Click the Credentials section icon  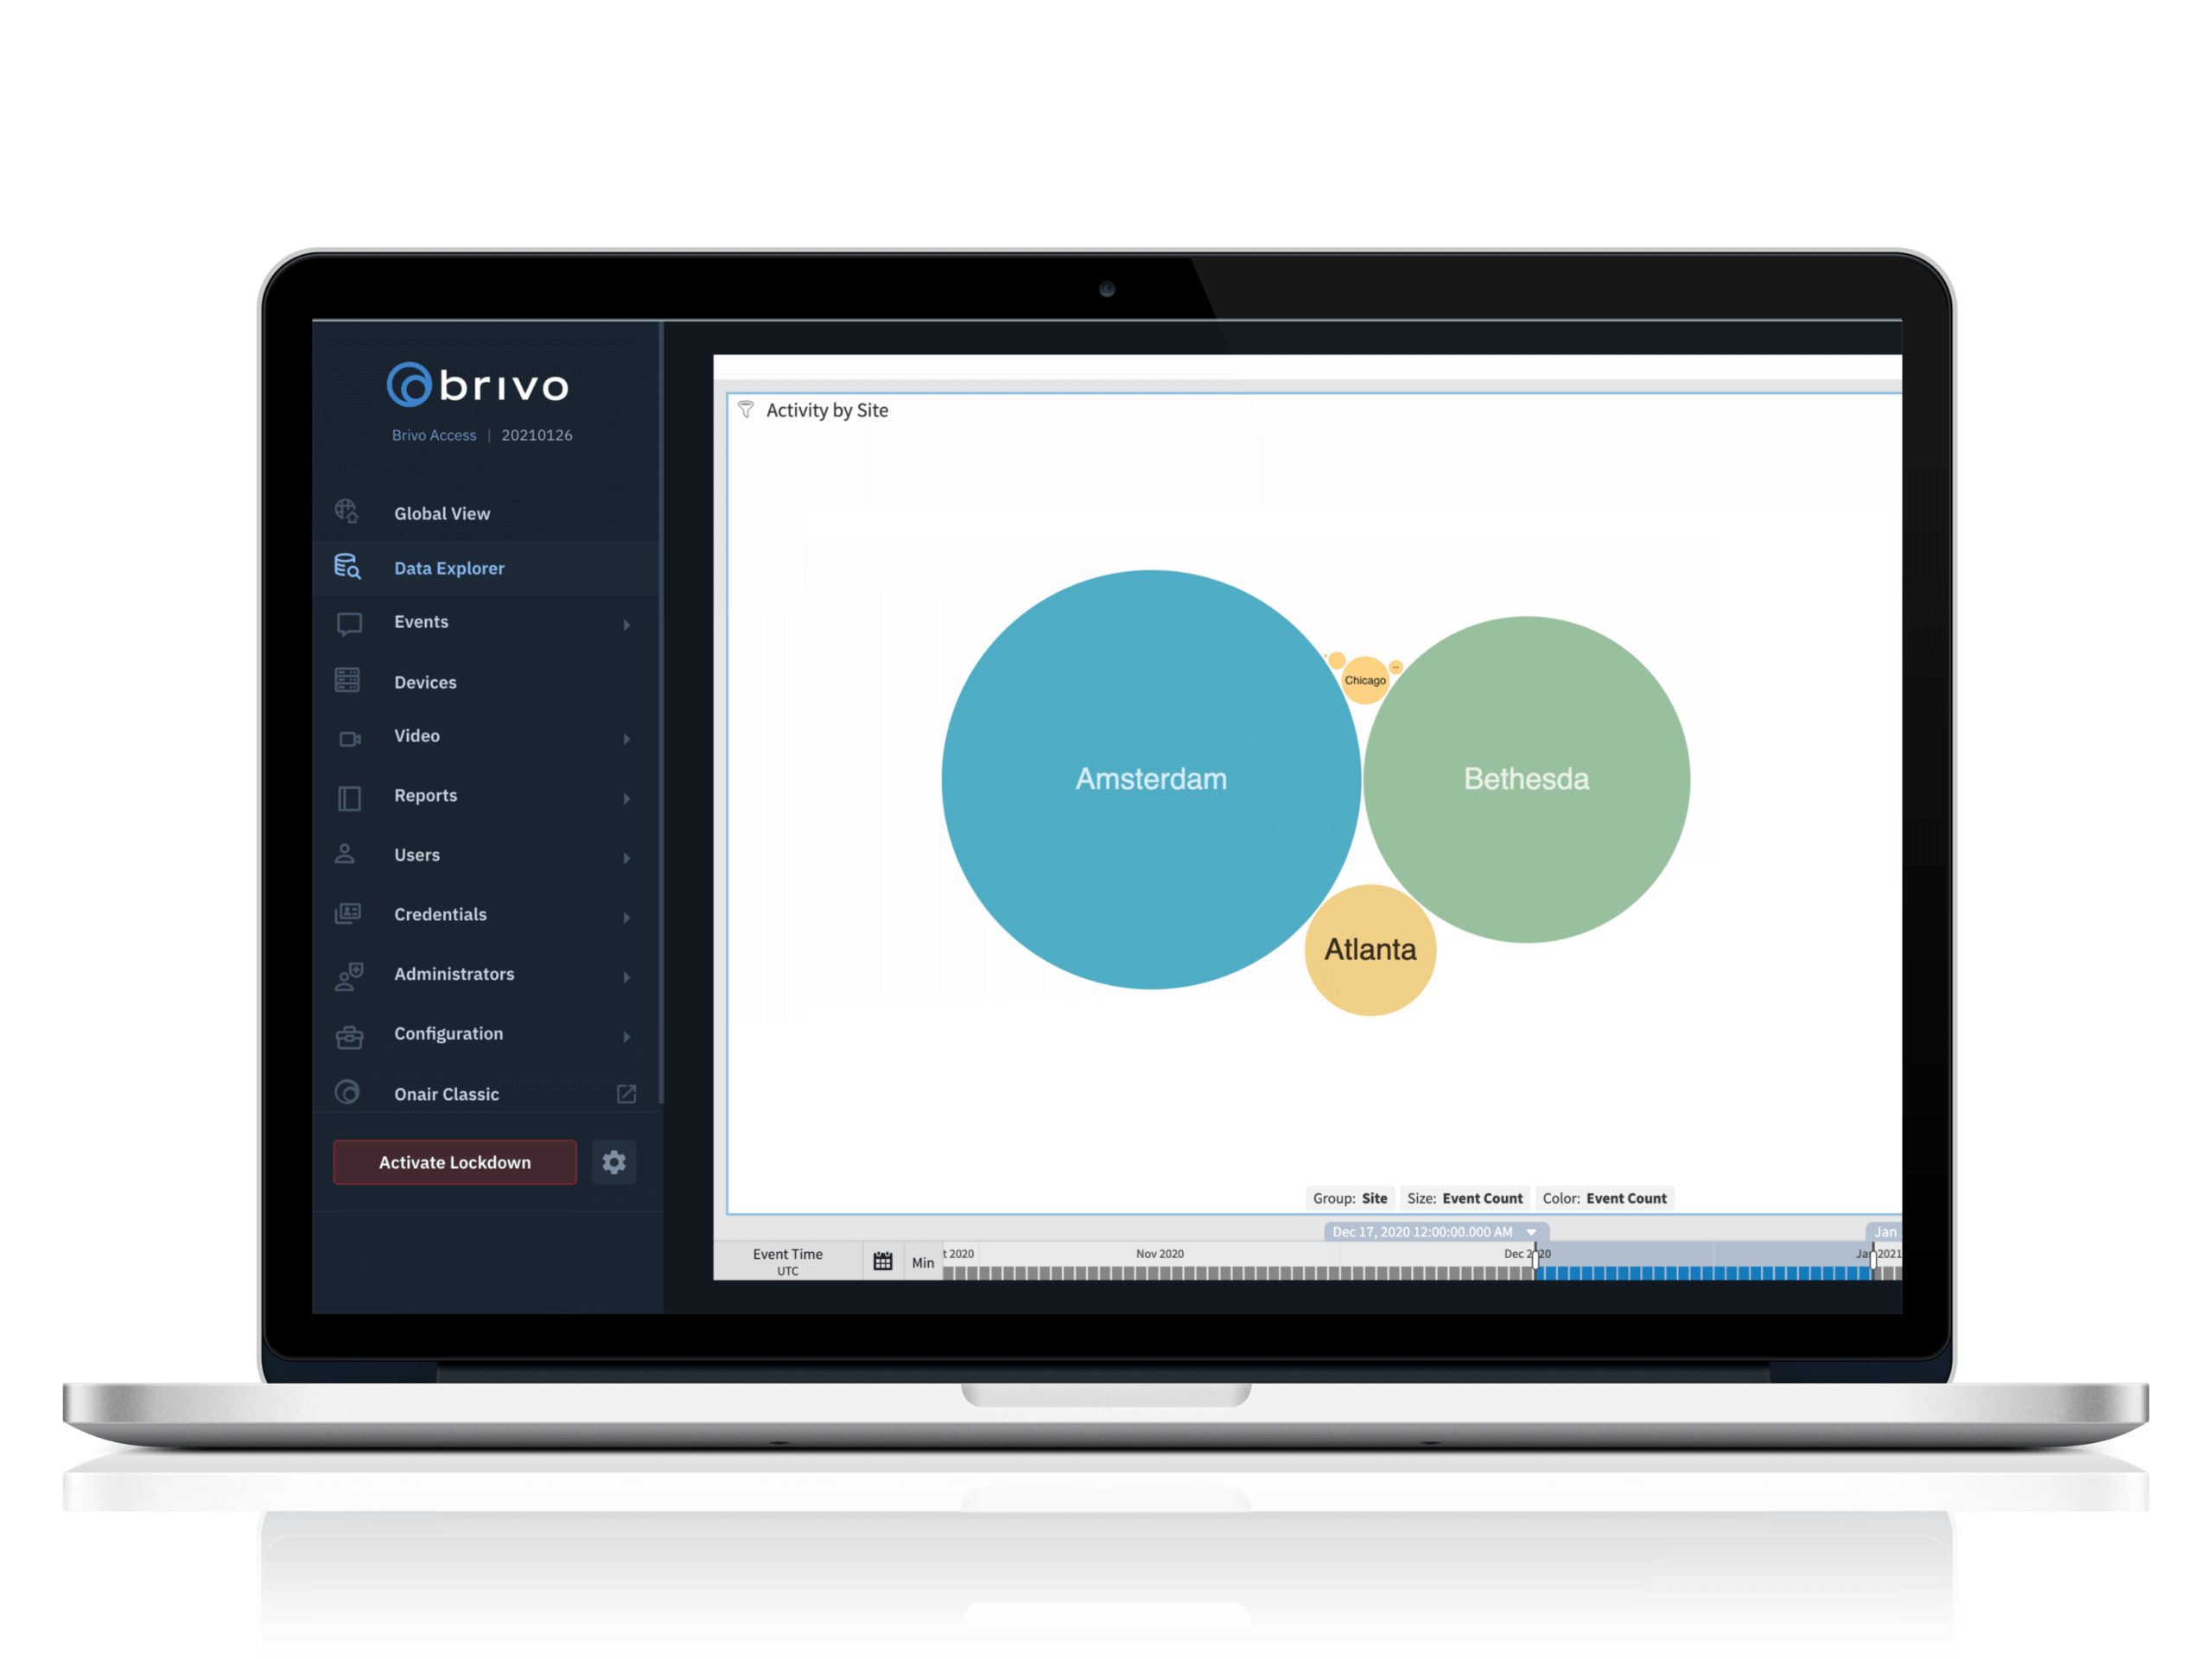pyautogui.click(x=346, y=912)
